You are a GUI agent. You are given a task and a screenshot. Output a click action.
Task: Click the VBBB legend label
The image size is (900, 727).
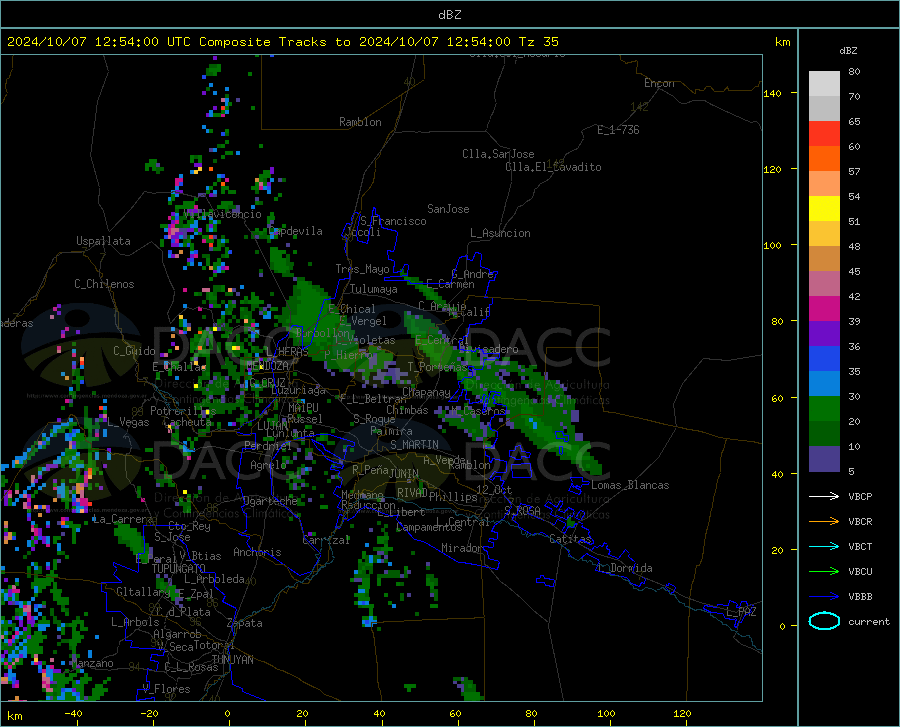click(860, 597)
